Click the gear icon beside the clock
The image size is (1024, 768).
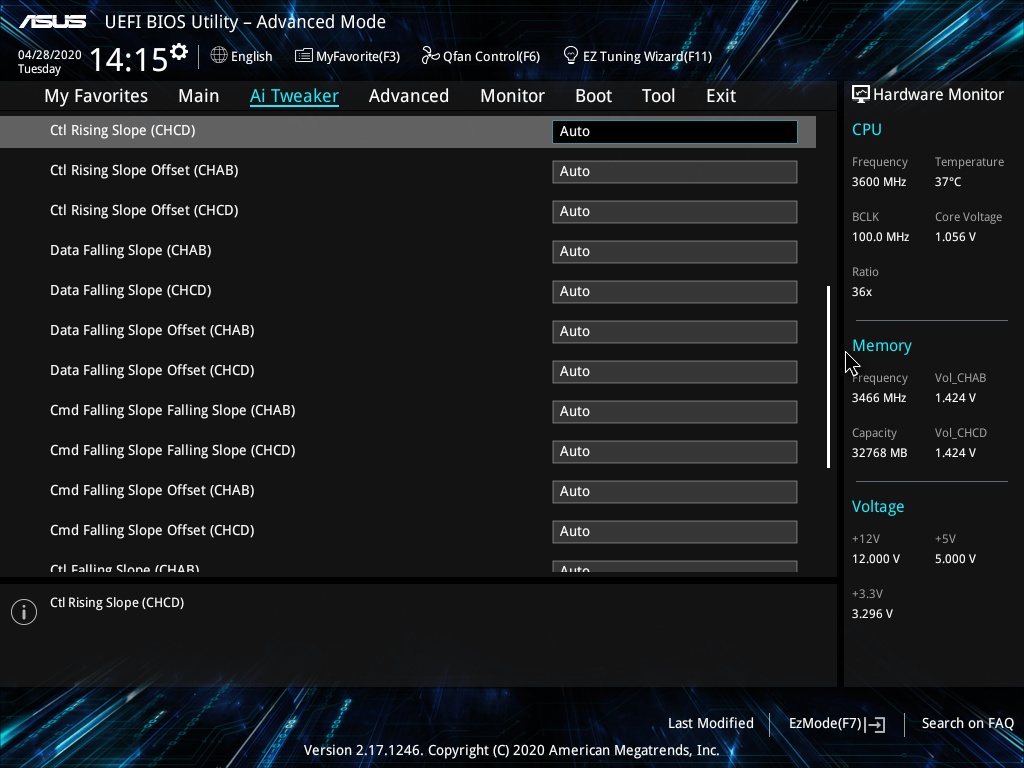[179, 51]
